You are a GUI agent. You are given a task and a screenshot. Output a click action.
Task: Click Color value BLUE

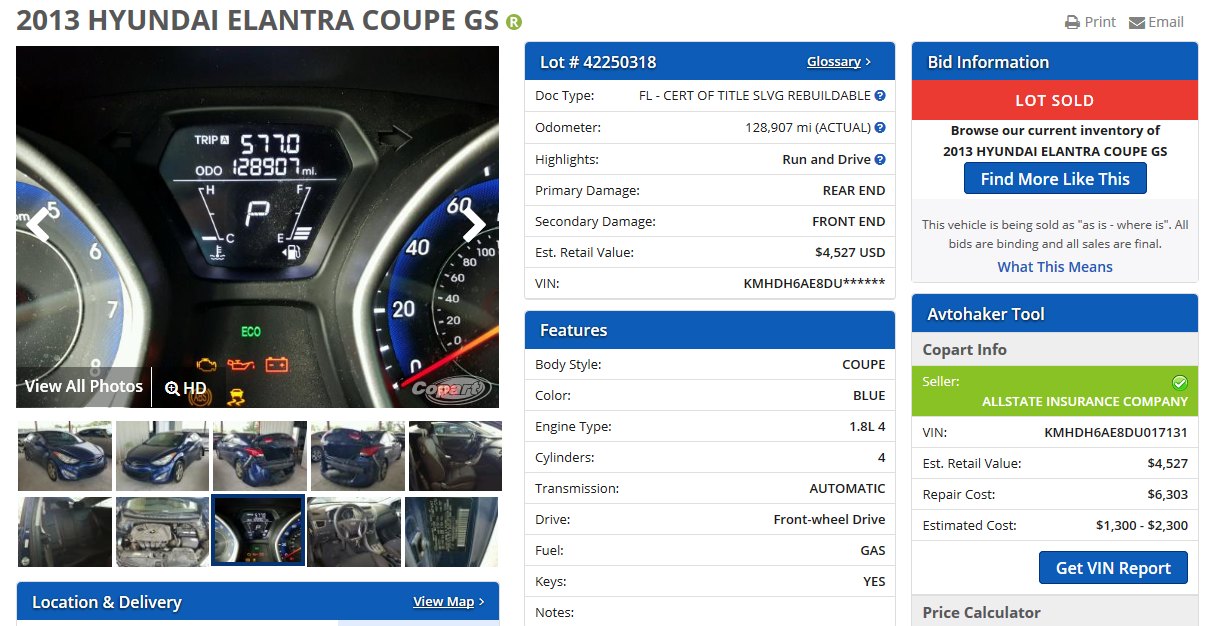point(869,395)
